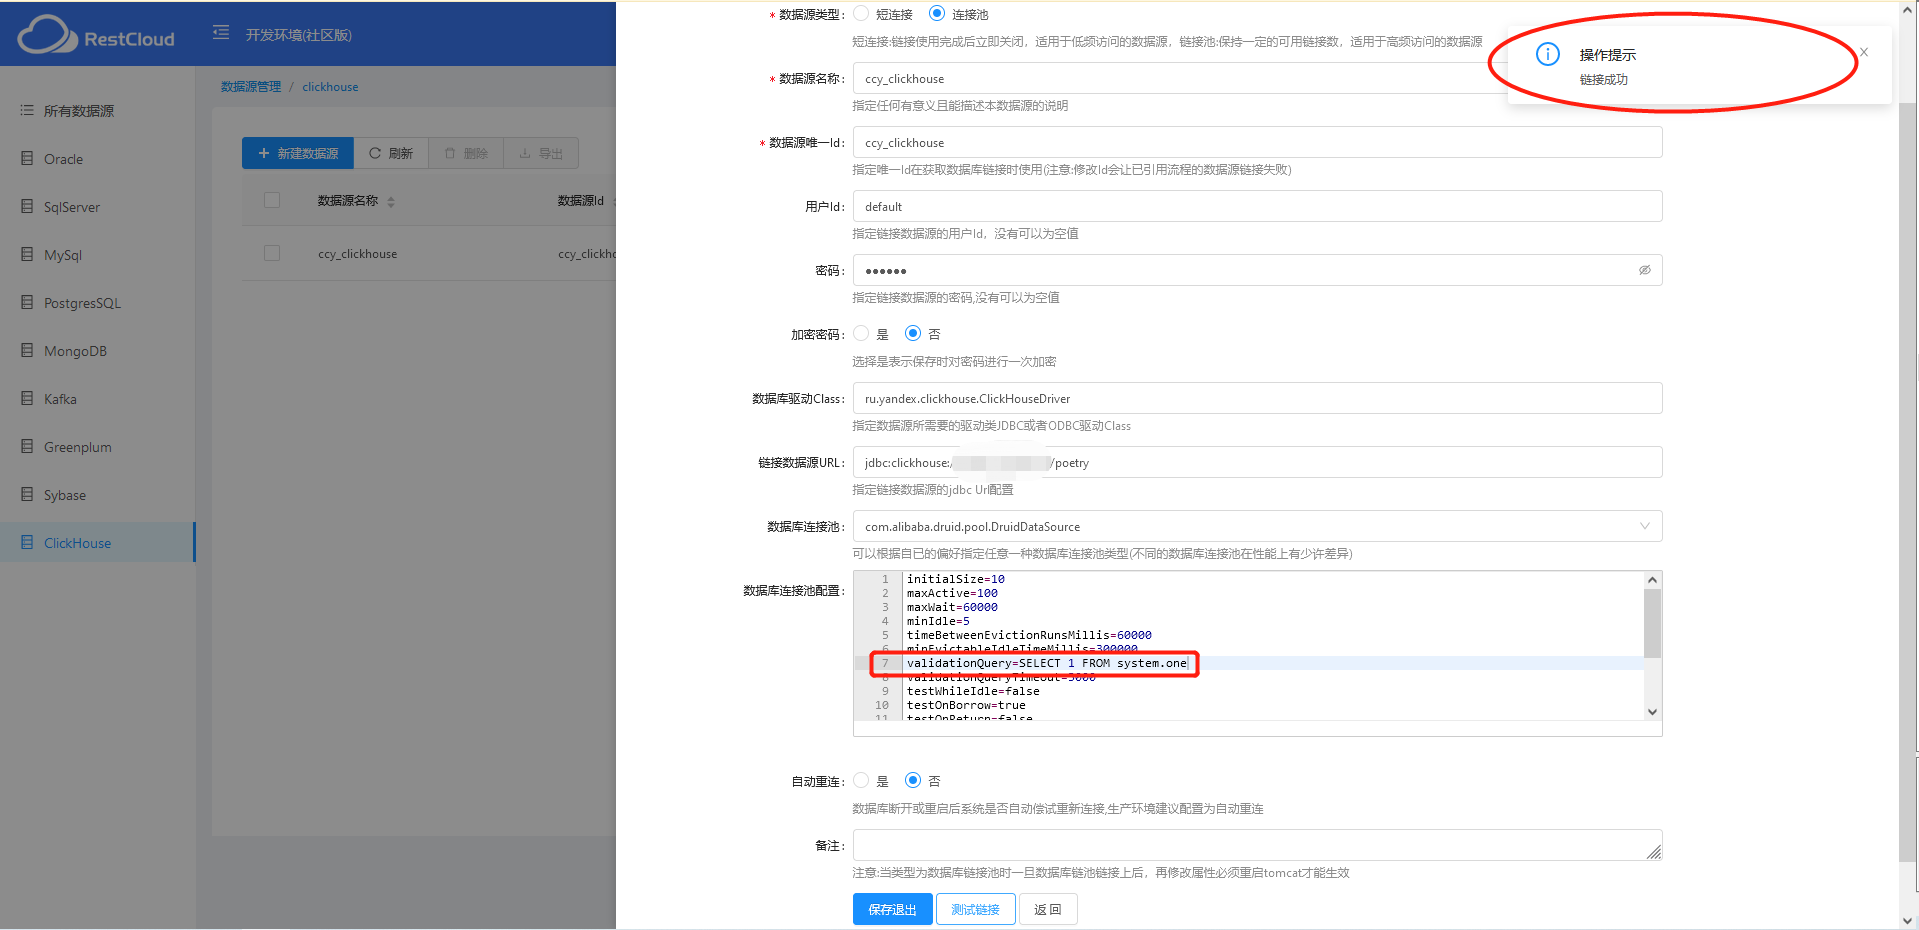Set 自动重连 to 是
Image resolution: width=1919 pixels, height=930 pixels.
[861, 780]
